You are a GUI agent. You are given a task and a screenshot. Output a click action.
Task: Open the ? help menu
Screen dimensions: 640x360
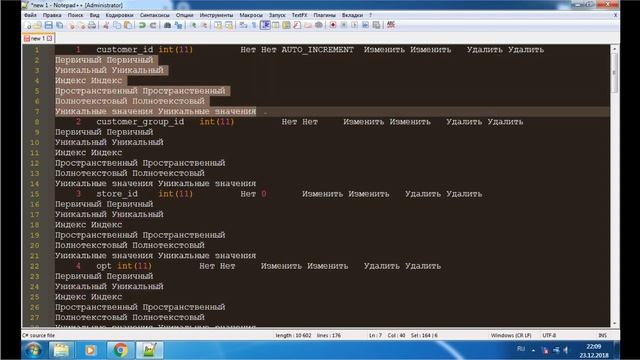pos(370,15)
